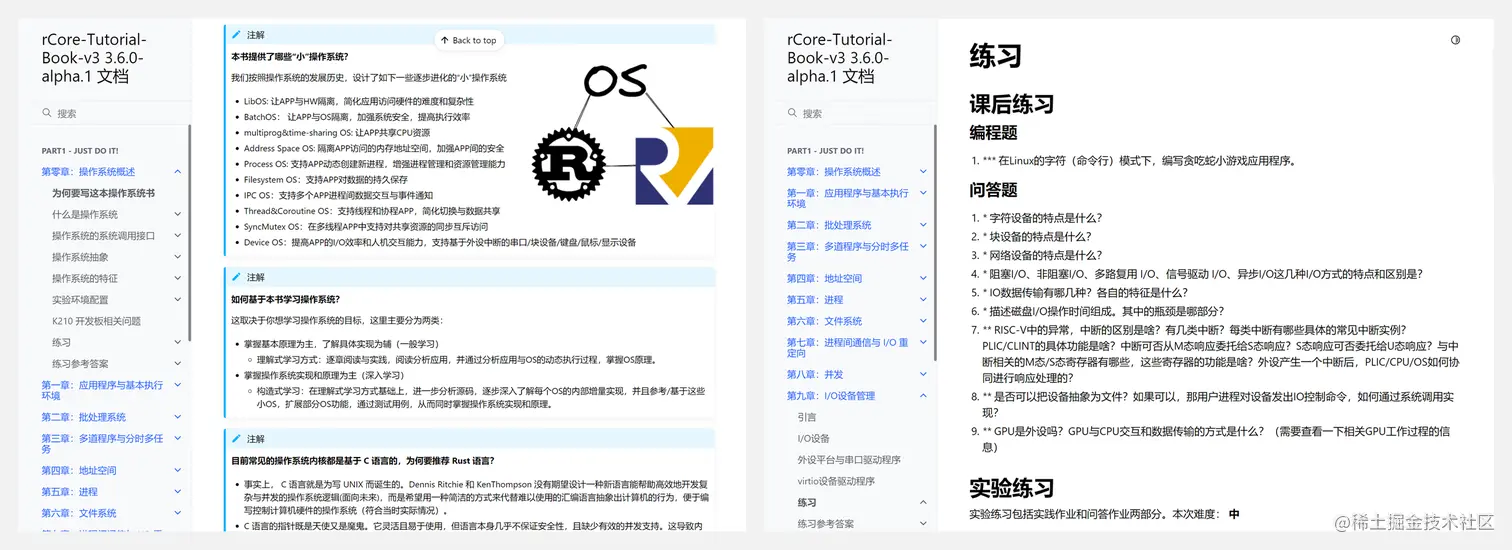Expand 操作系统的系统调用接口 chevron
The width and height of the screenshot is (1512, 550).
pos(178,236)
